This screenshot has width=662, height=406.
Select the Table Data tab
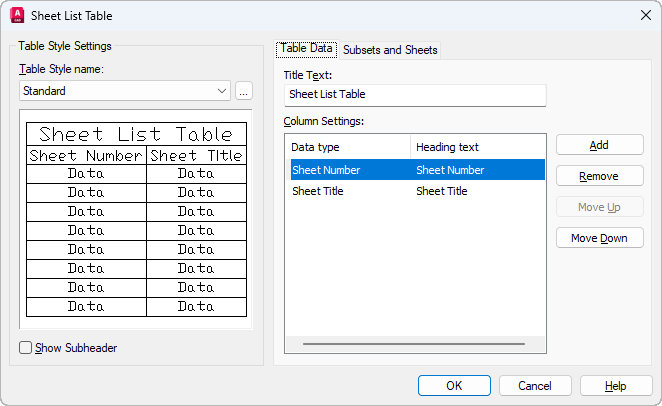pyautogui.click(x=306, y=49)
